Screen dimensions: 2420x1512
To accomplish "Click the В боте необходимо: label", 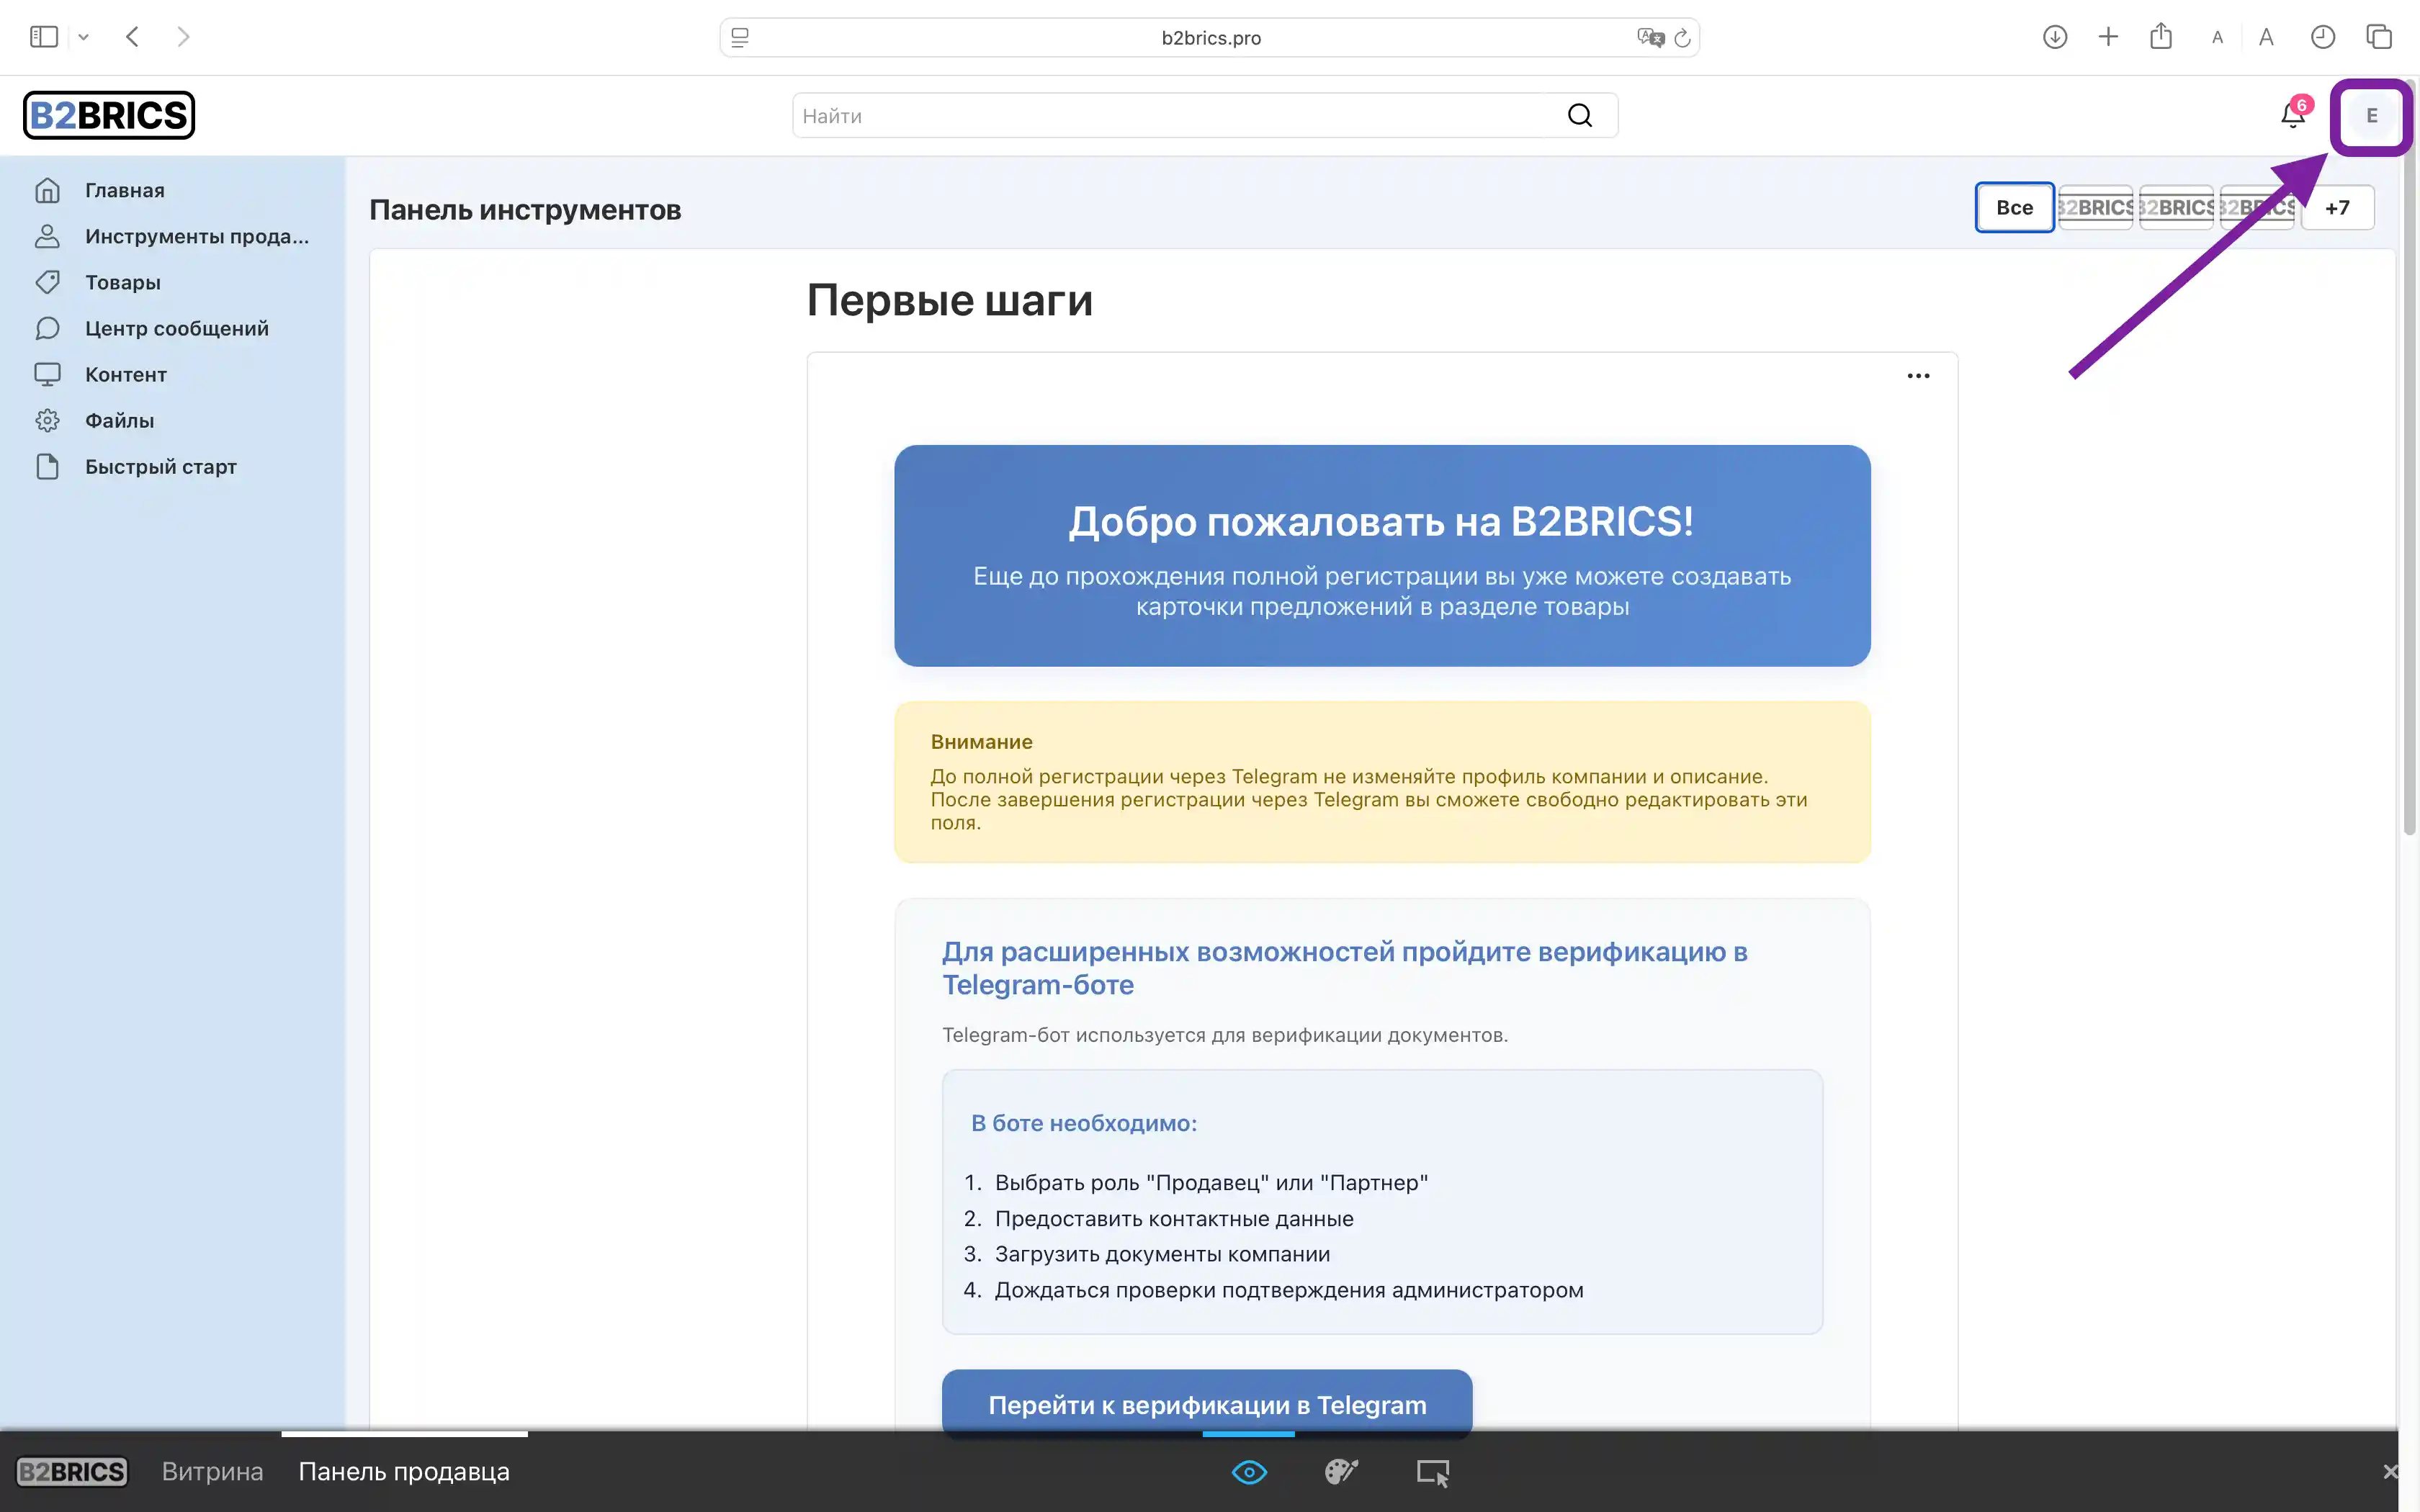I will click(1084, 1123).
